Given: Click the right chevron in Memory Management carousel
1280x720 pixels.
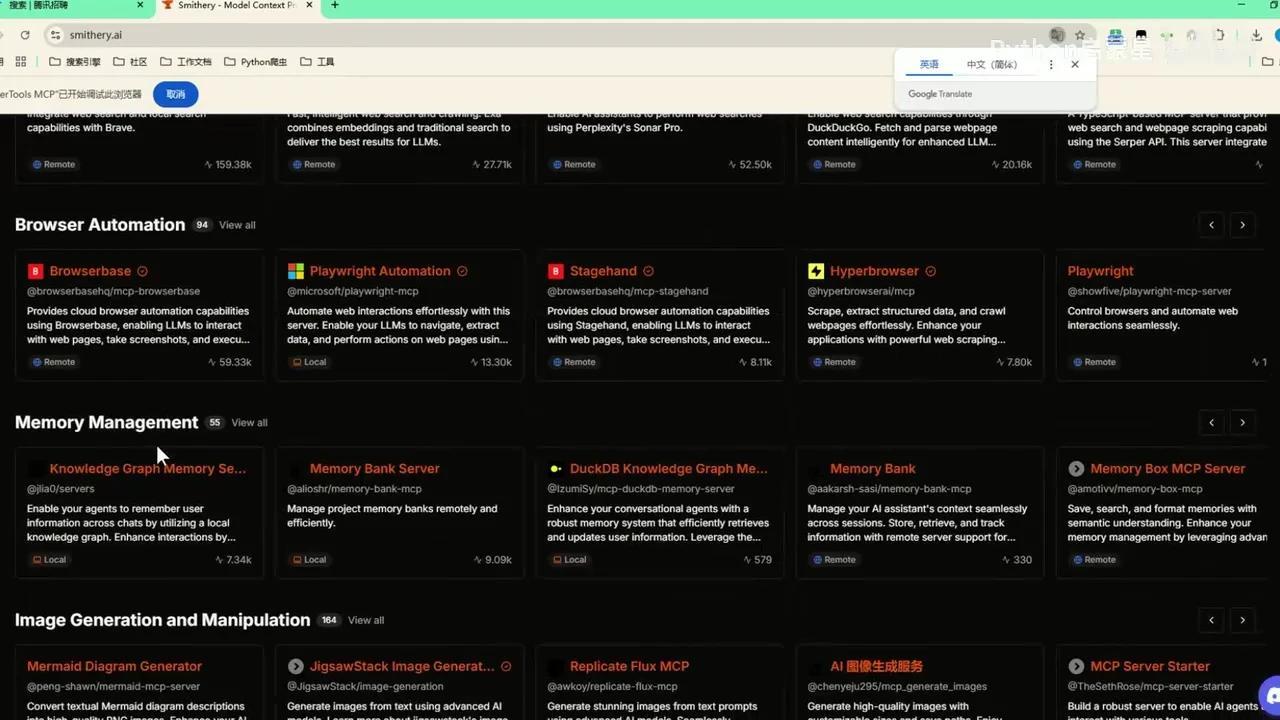Looking at the screenshot, I should [x=1242, y=422].
